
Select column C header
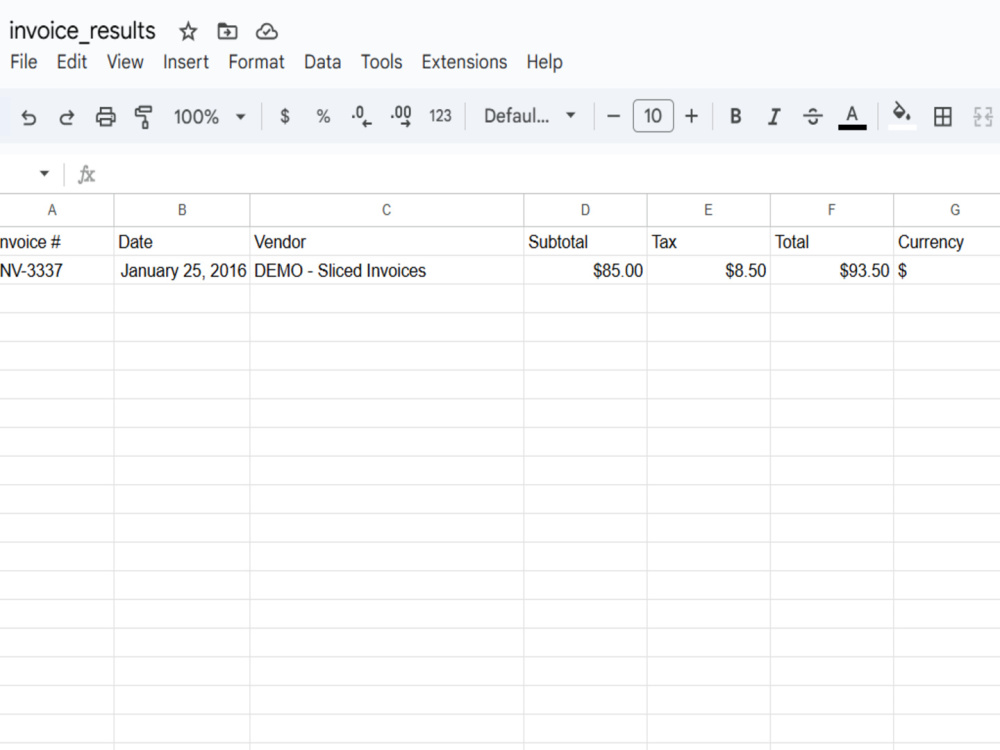[386, 210]
